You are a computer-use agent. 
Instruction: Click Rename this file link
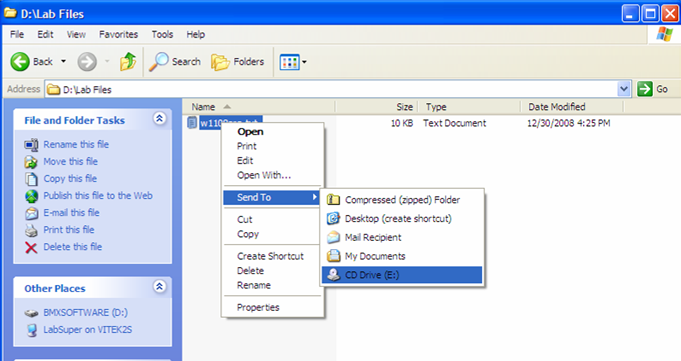(x=76, y=145)
